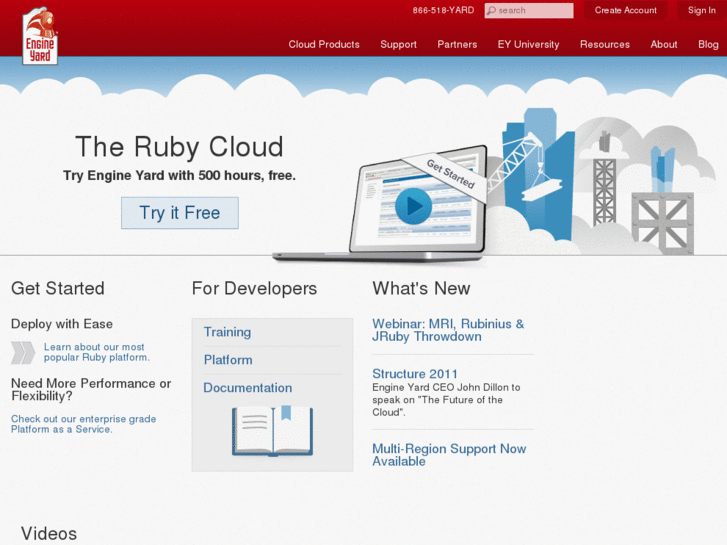The image size is (727, 545).
Task: Open the About menu
Action: pos(663,45)
